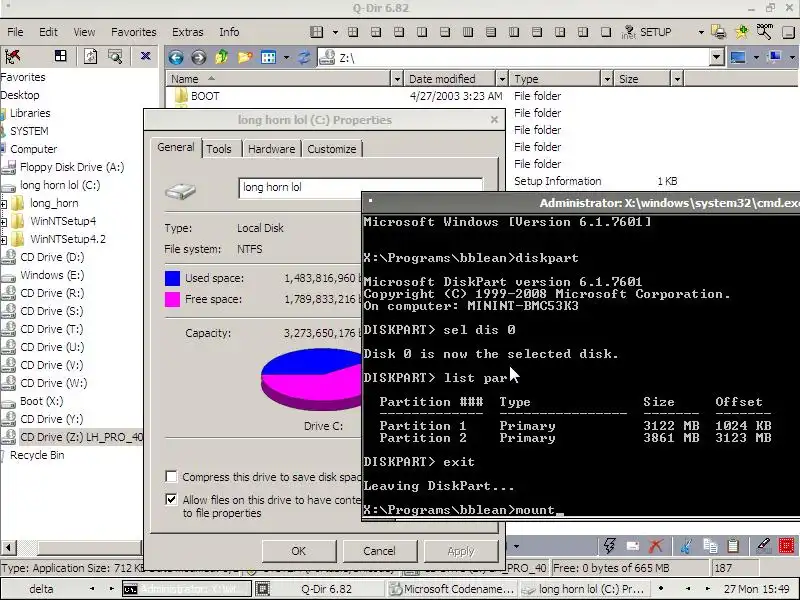Click the blue X icon in left panel toolbar

point(145,56)
